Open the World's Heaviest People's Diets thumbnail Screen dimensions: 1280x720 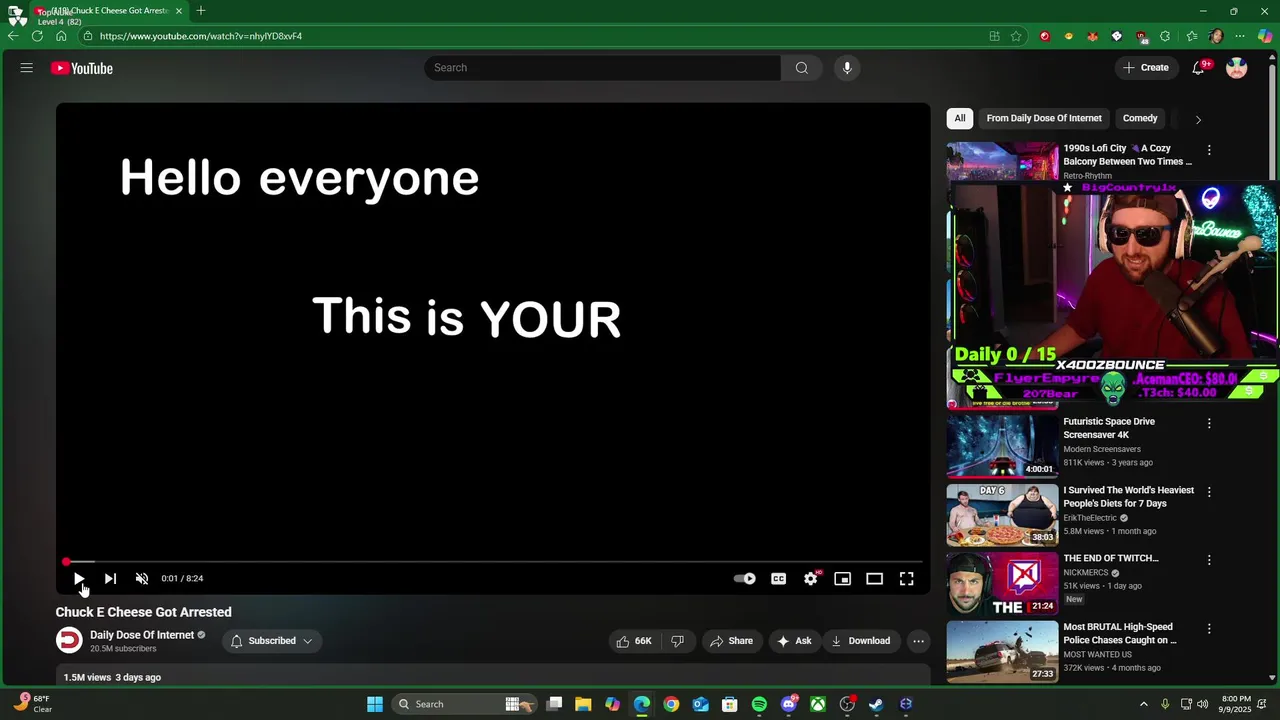point(1002,516)
